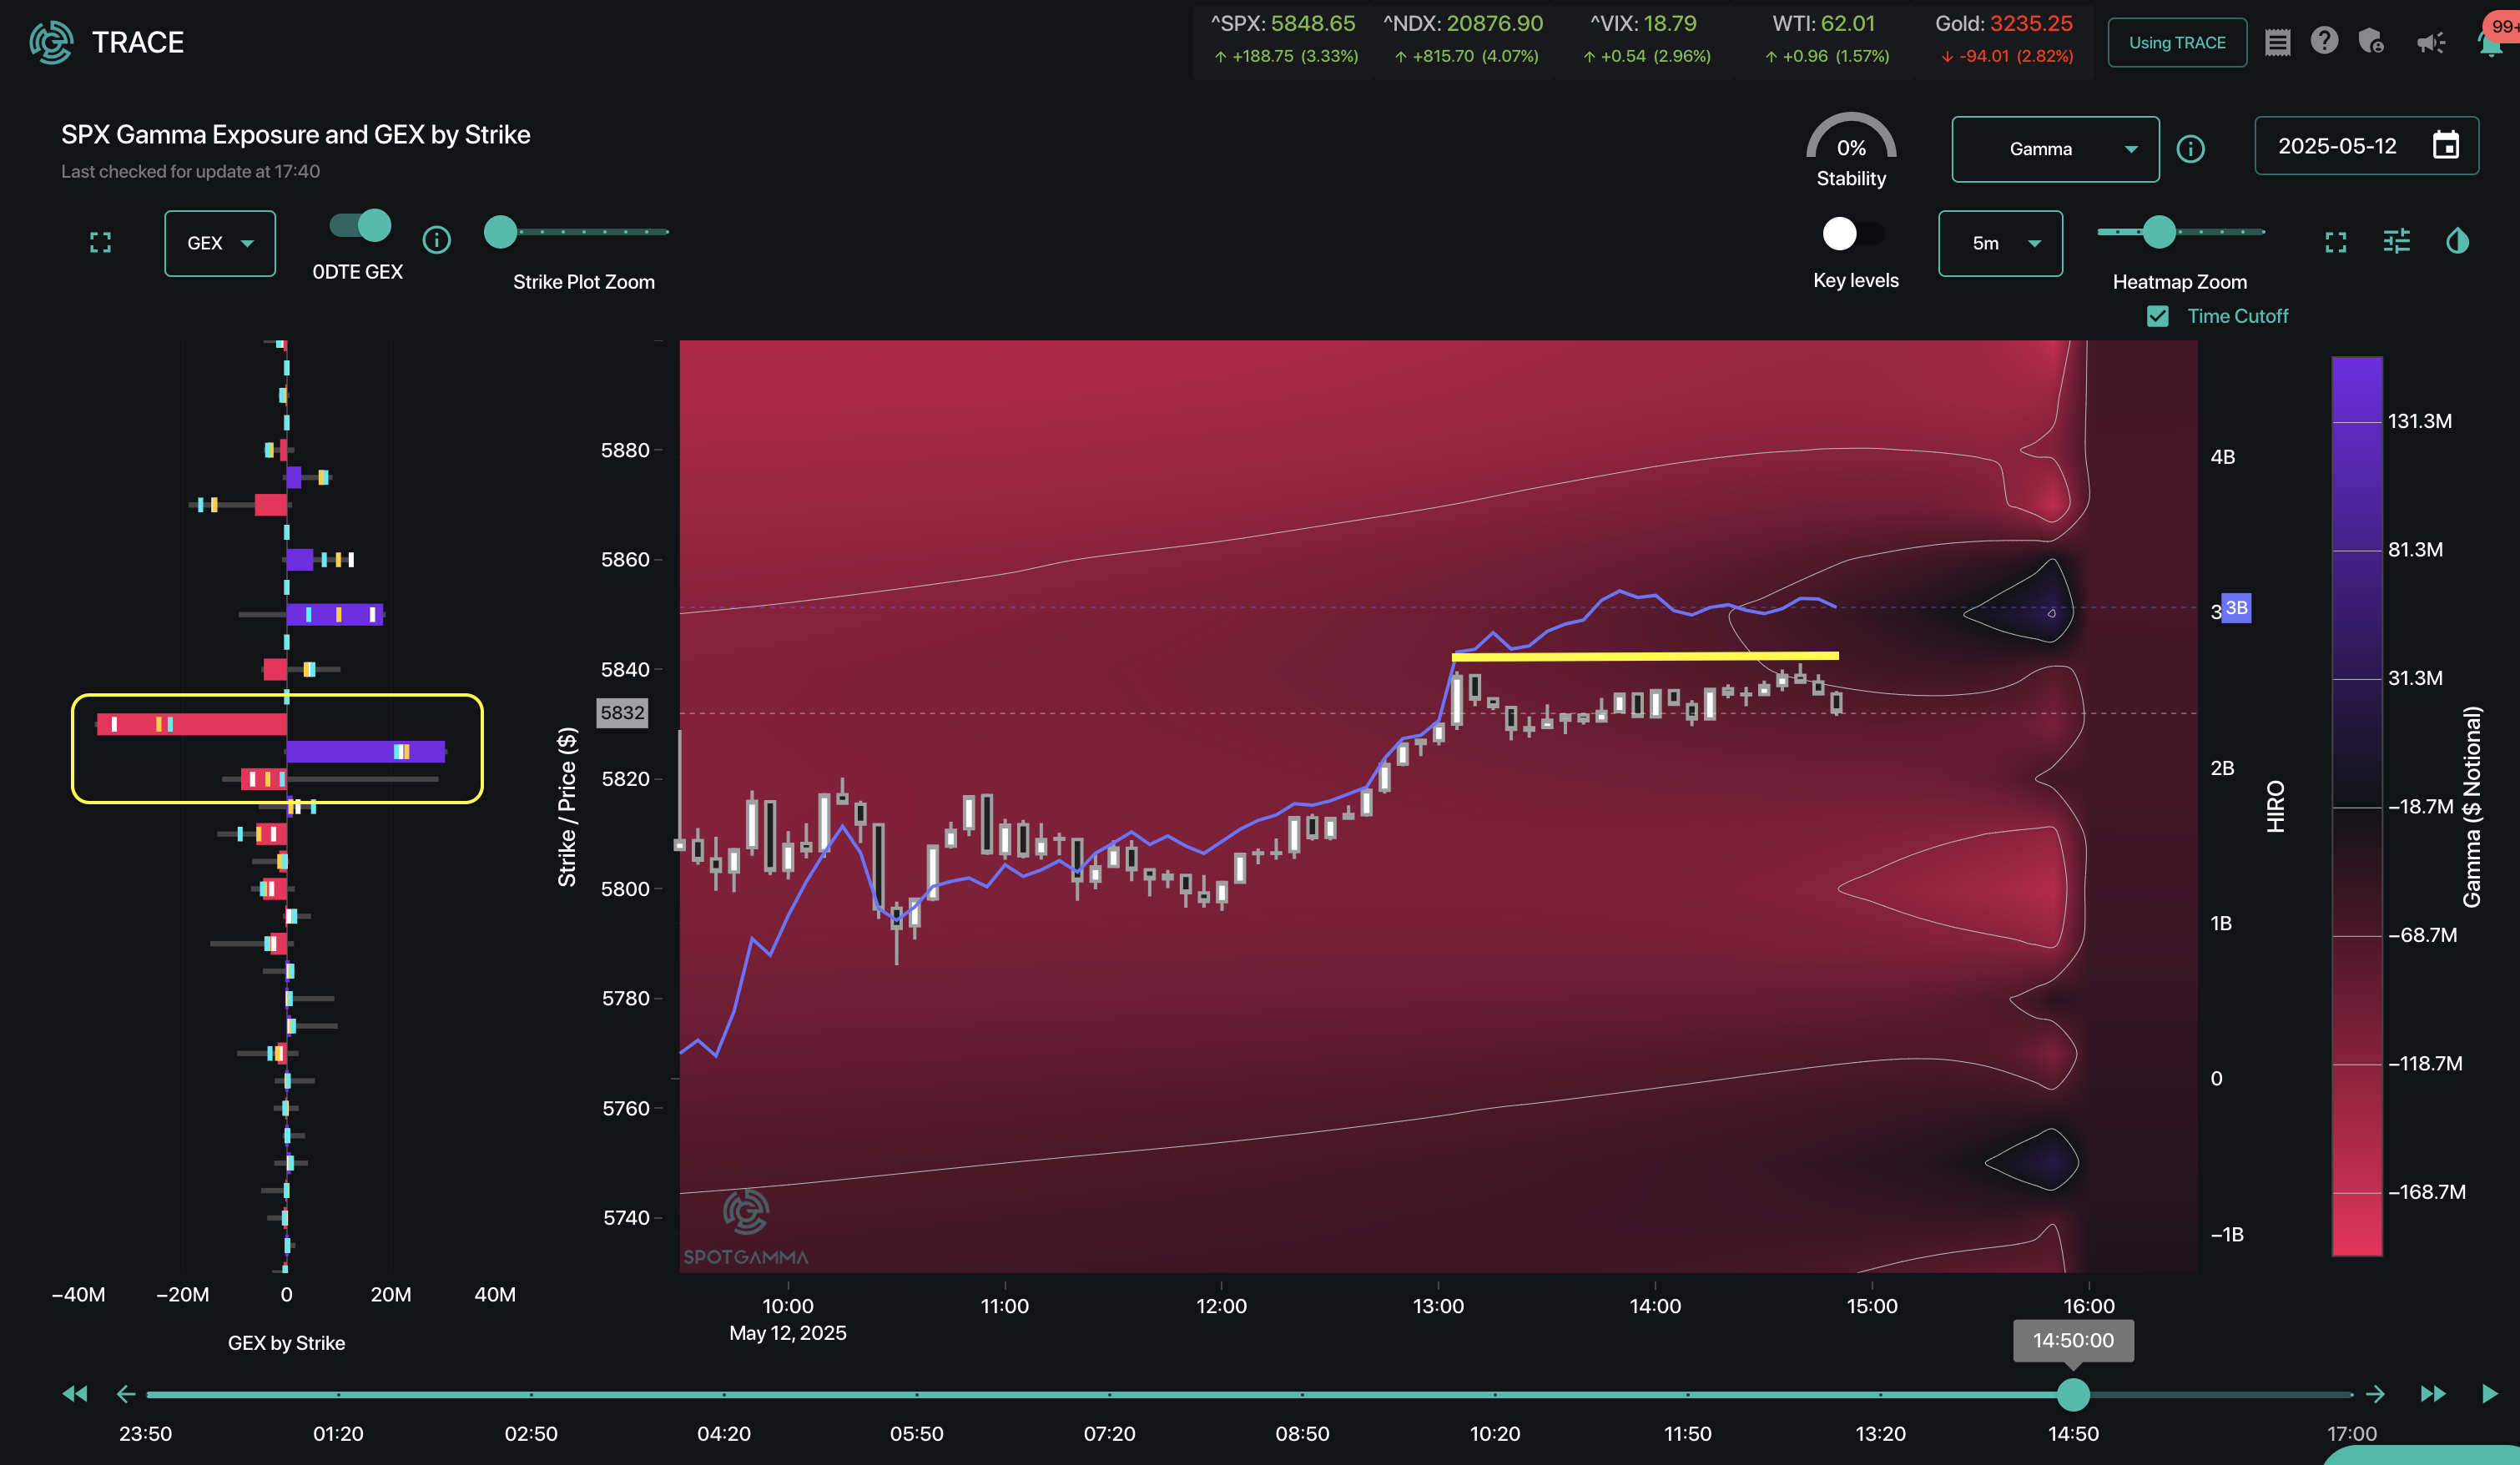Click the 17:00 timeline end label
The height and width of the screenshot is (1465, 2520).
2351,1433
